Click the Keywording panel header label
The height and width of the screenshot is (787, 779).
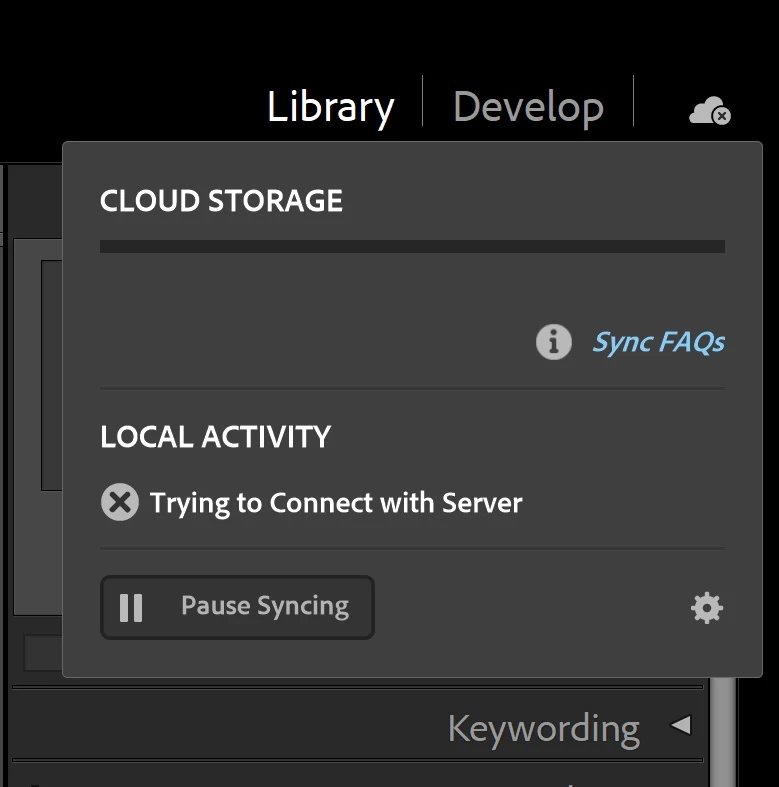[x=543, y=729]
